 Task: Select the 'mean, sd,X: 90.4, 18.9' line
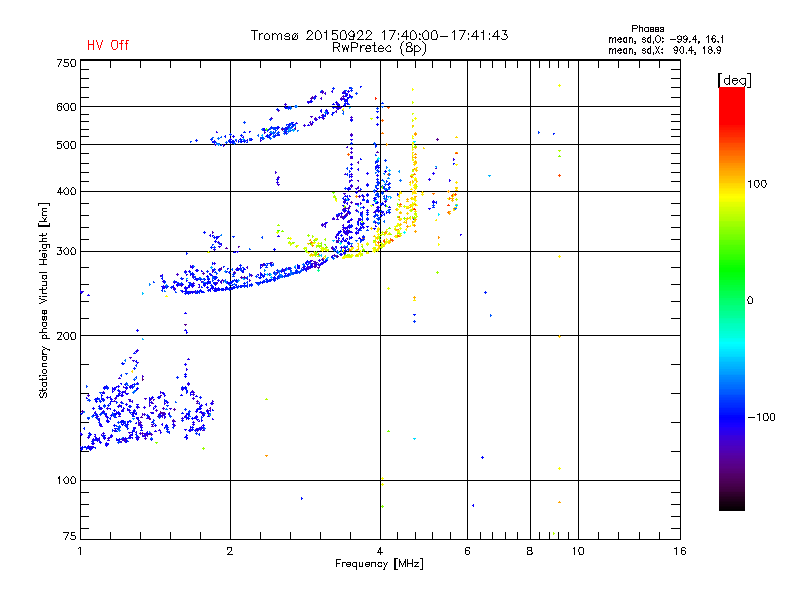(664, 50)
